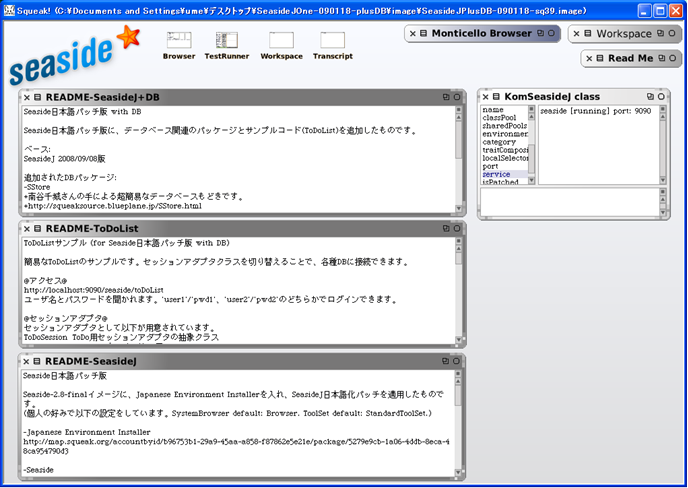Click 'seaside [running] port: 9090' value text
688x488 pixels.
click(595, 111)
